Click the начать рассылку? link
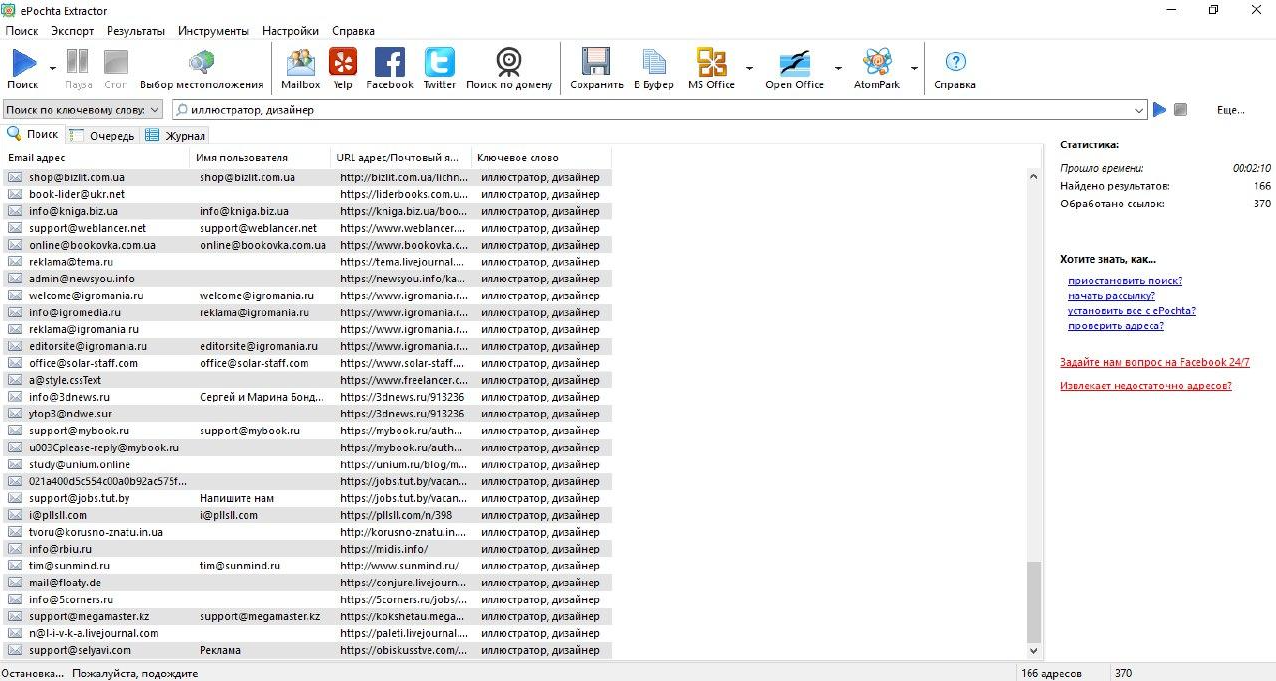Screen dimensions: 1276x681 (1111, 296)
